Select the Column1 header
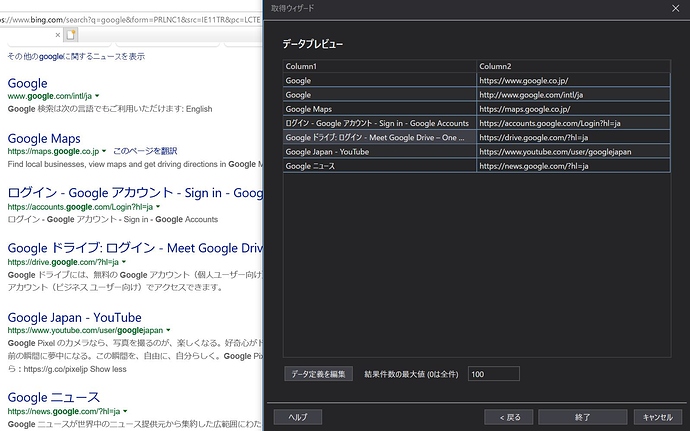This screenshot has height=431, width=690. click(x=380, y=66)
